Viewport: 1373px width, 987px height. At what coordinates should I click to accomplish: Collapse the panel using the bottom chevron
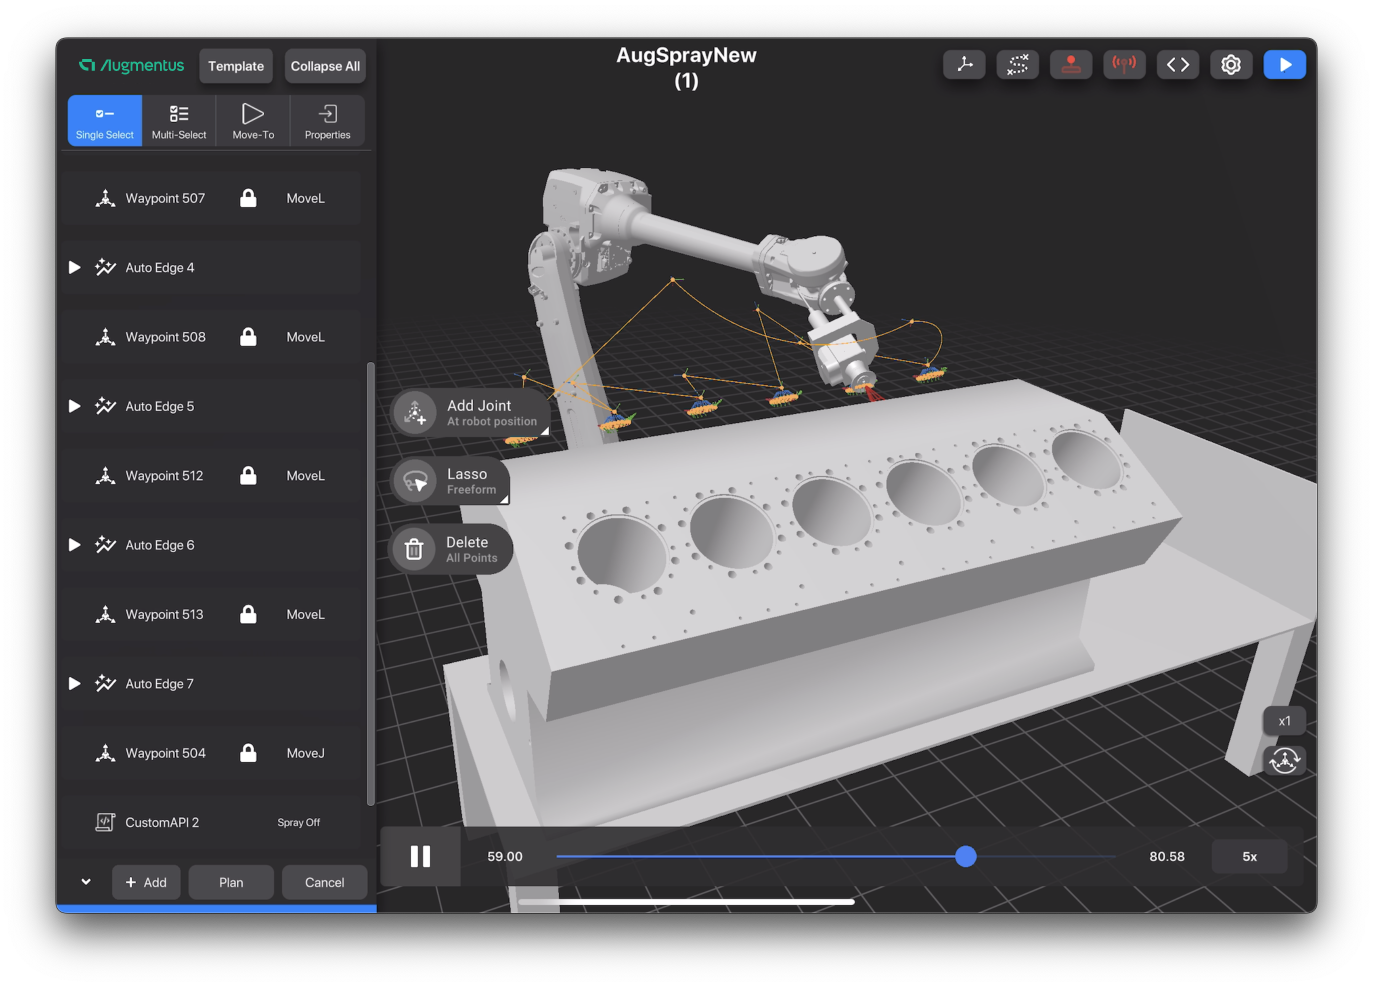85,882
